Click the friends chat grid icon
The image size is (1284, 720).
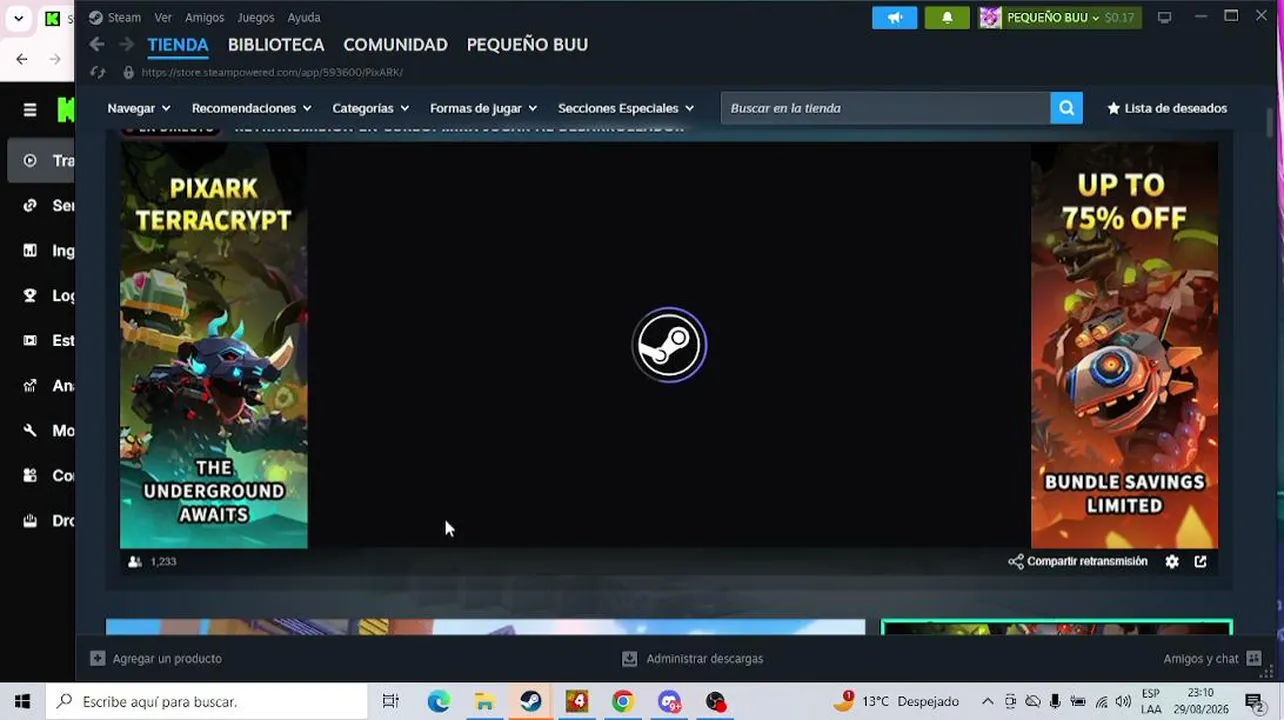click(1254, 659)
